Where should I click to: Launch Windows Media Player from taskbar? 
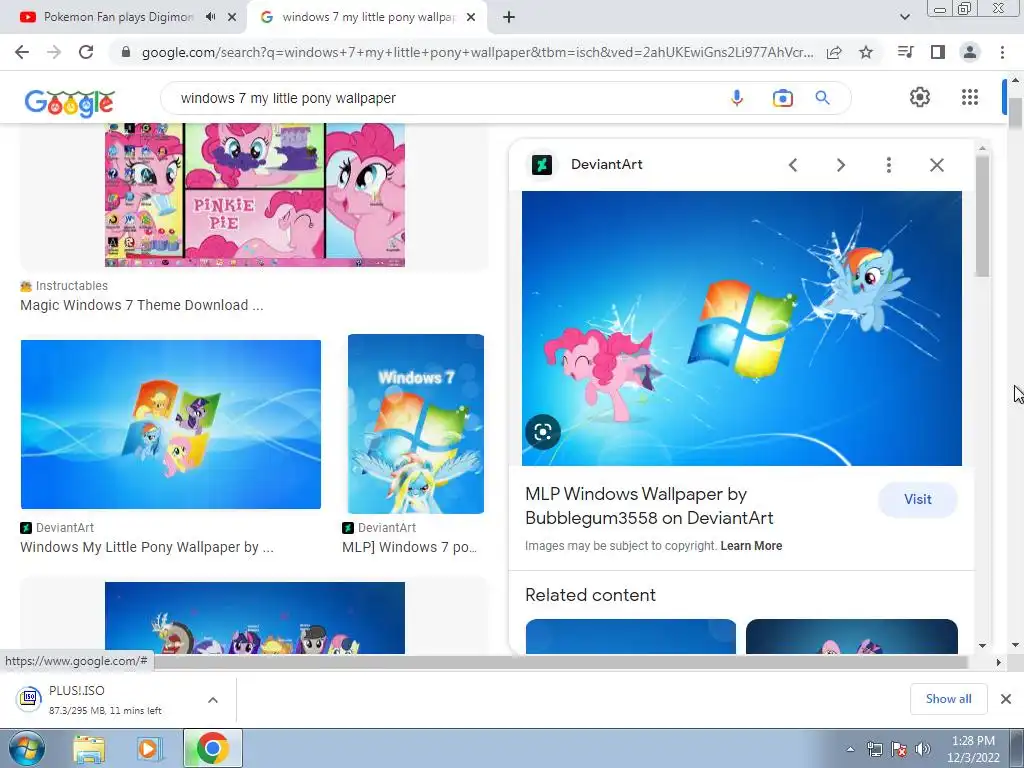pyautogui.click(x=149, y=749)
